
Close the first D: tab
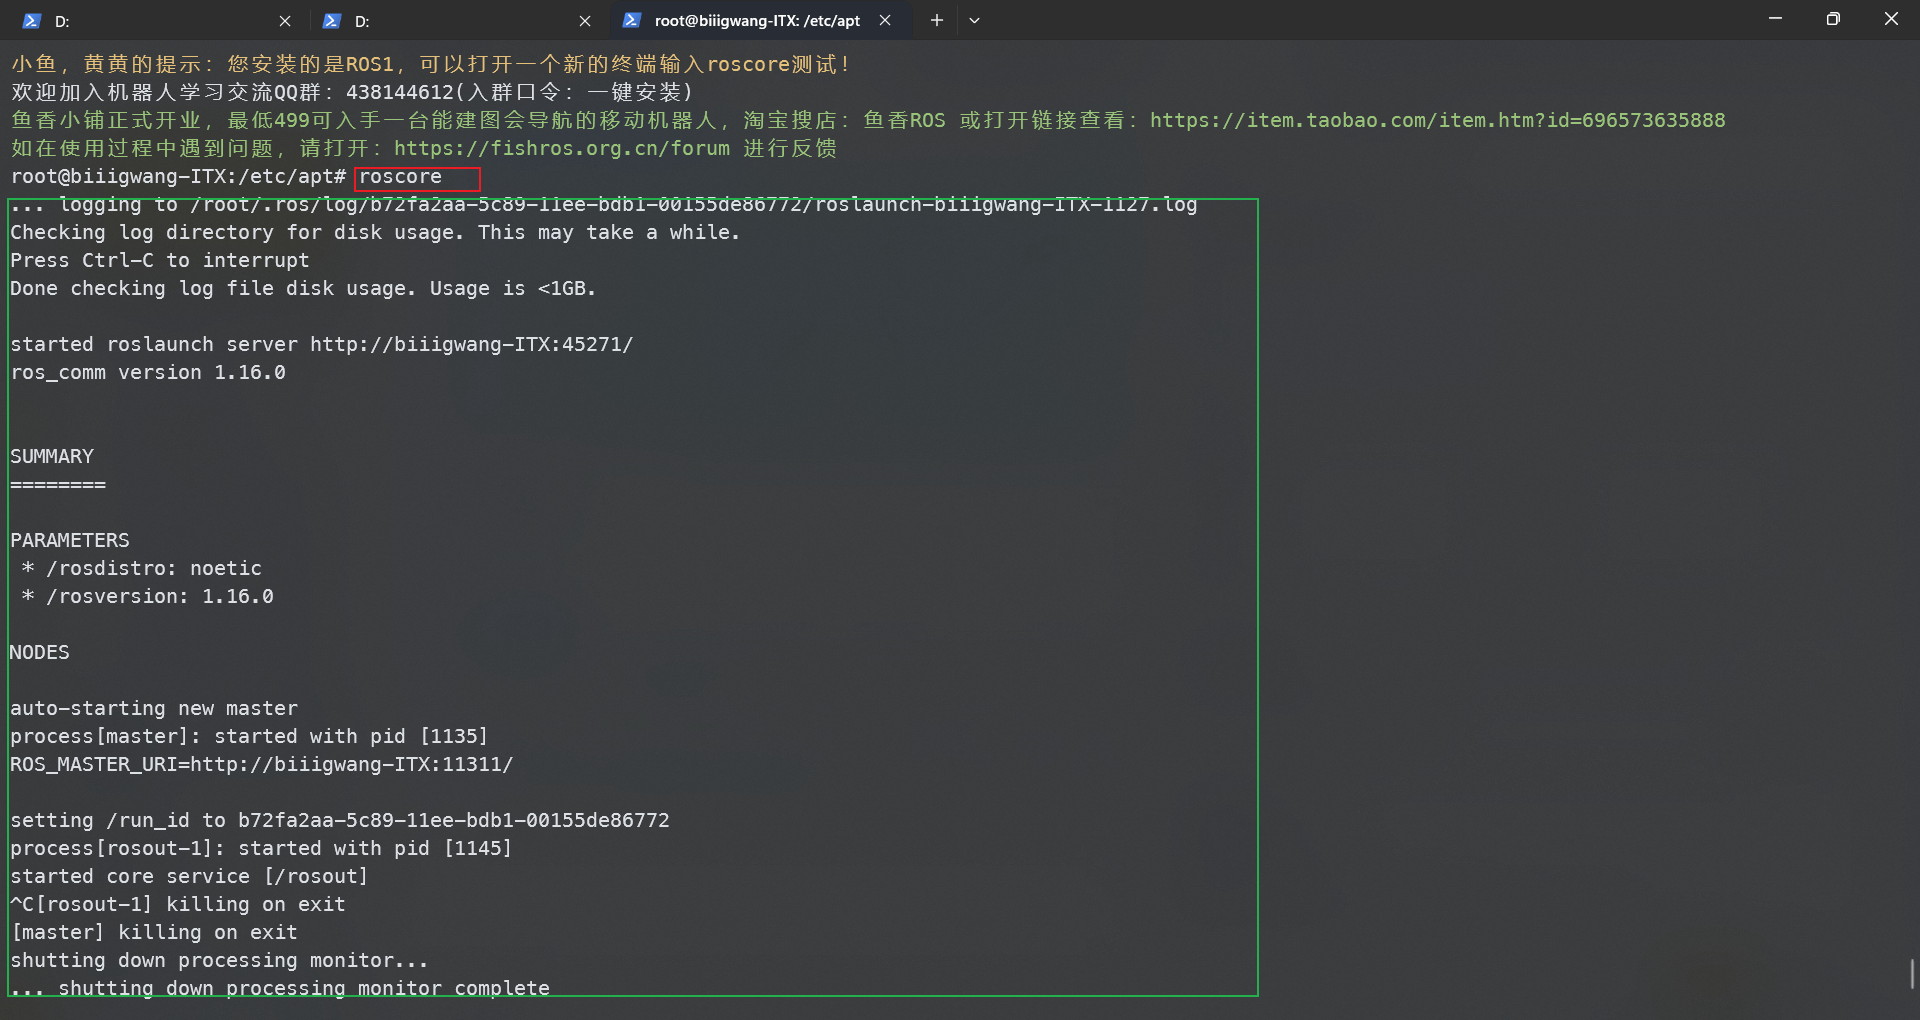click(285, 21)
